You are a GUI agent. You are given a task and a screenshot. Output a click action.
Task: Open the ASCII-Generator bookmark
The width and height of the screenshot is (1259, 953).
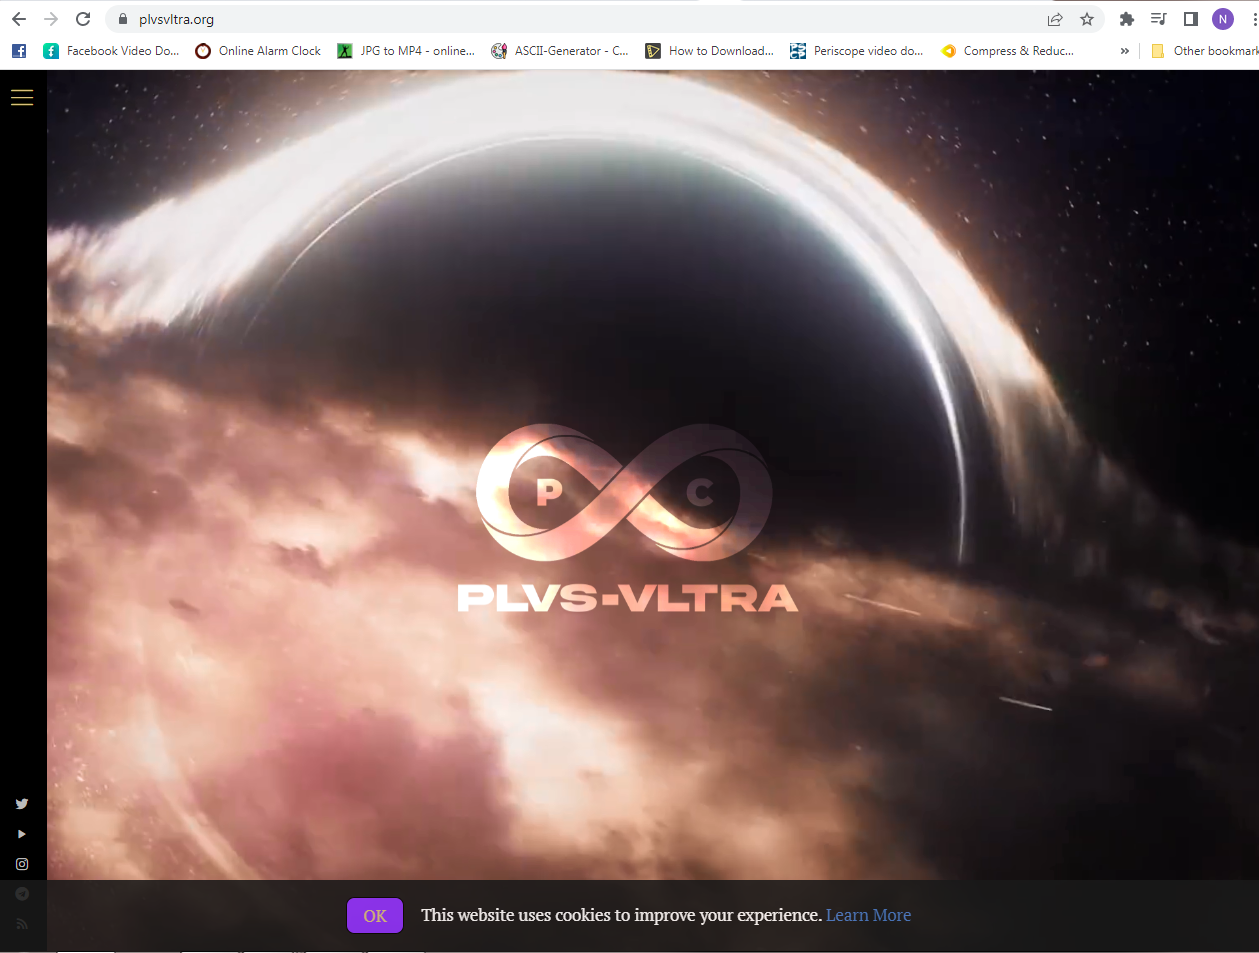tap(560, 51)
